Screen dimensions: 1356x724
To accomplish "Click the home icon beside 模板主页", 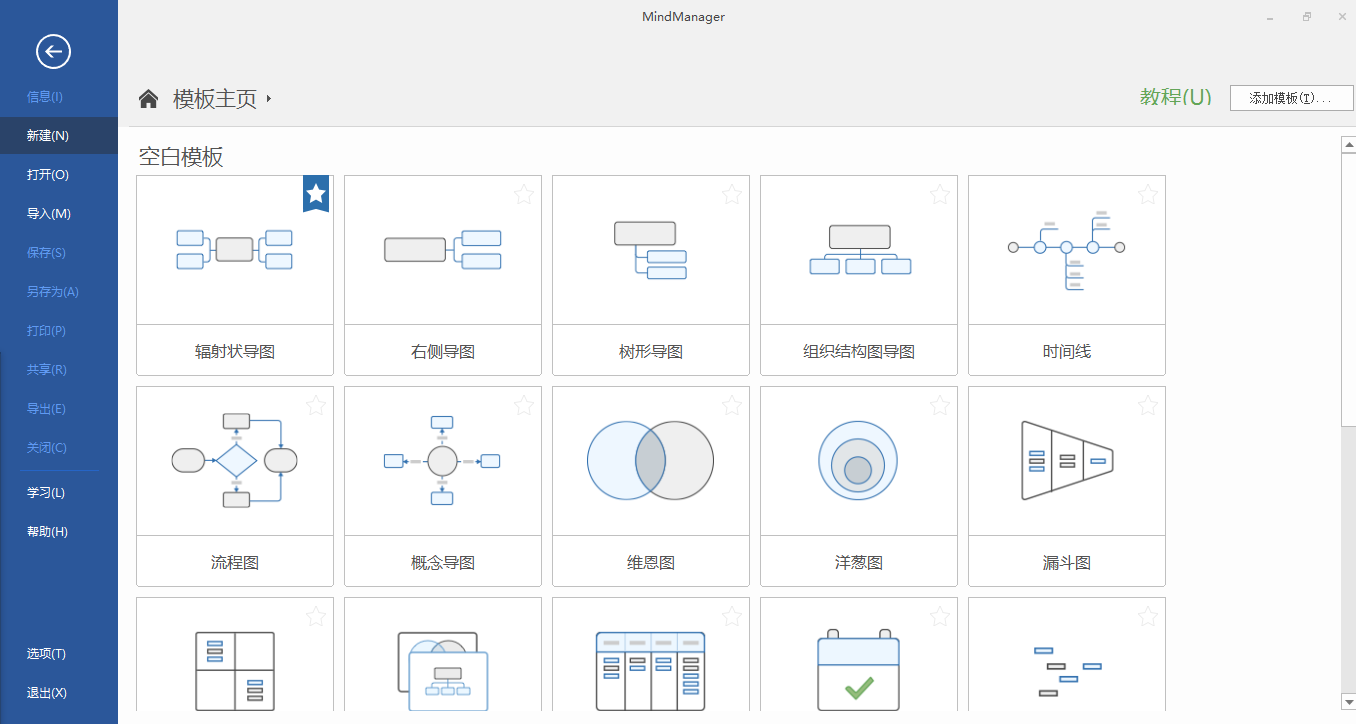I will (148, 98).
